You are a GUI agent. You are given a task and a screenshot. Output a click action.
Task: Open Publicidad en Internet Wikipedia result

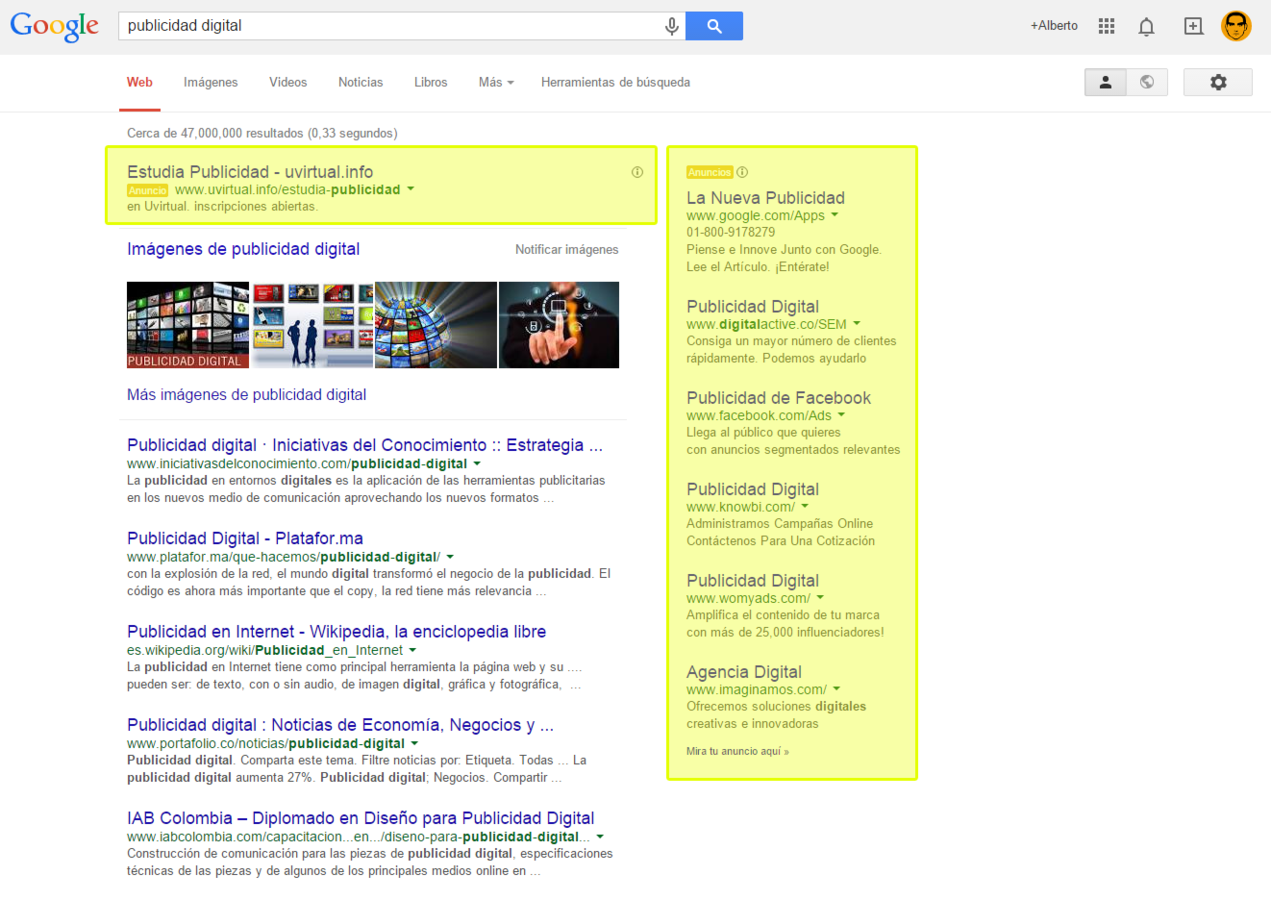pyautogui.click(x=336, y=632)
